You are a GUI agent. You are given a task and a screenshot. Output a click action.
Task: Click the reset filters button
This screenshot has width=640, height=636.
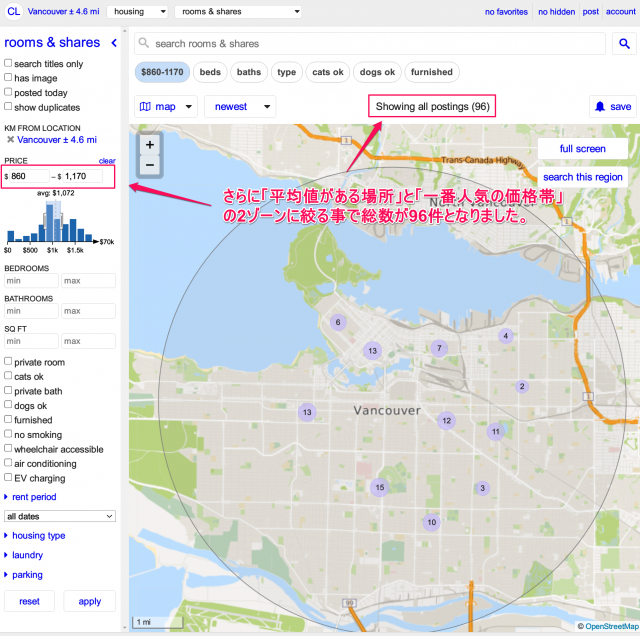[x=29, y=601]
